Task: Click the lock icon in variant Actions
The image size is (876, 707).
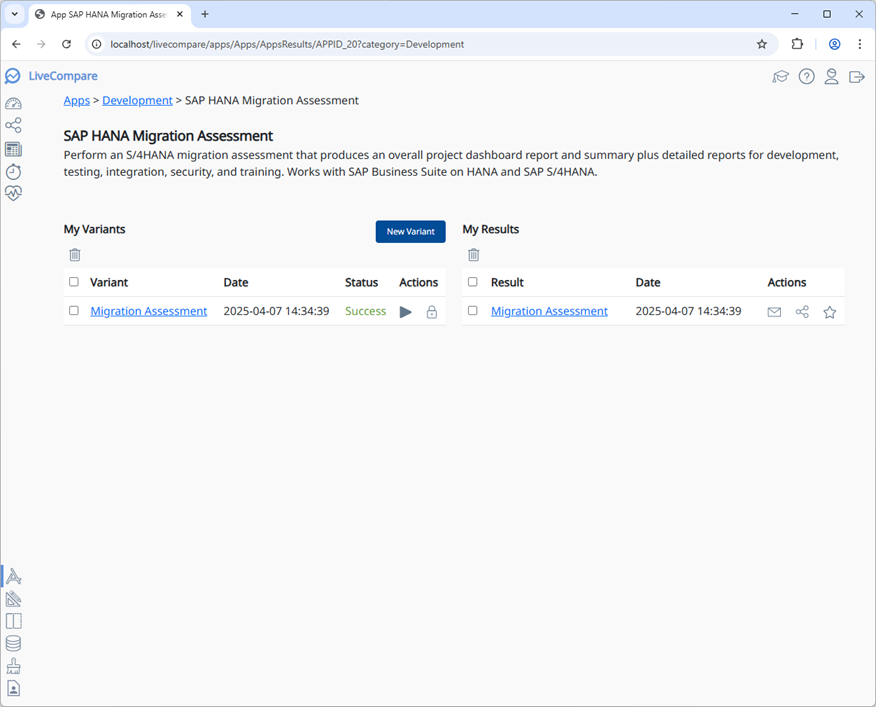Action: click(432, 312)
